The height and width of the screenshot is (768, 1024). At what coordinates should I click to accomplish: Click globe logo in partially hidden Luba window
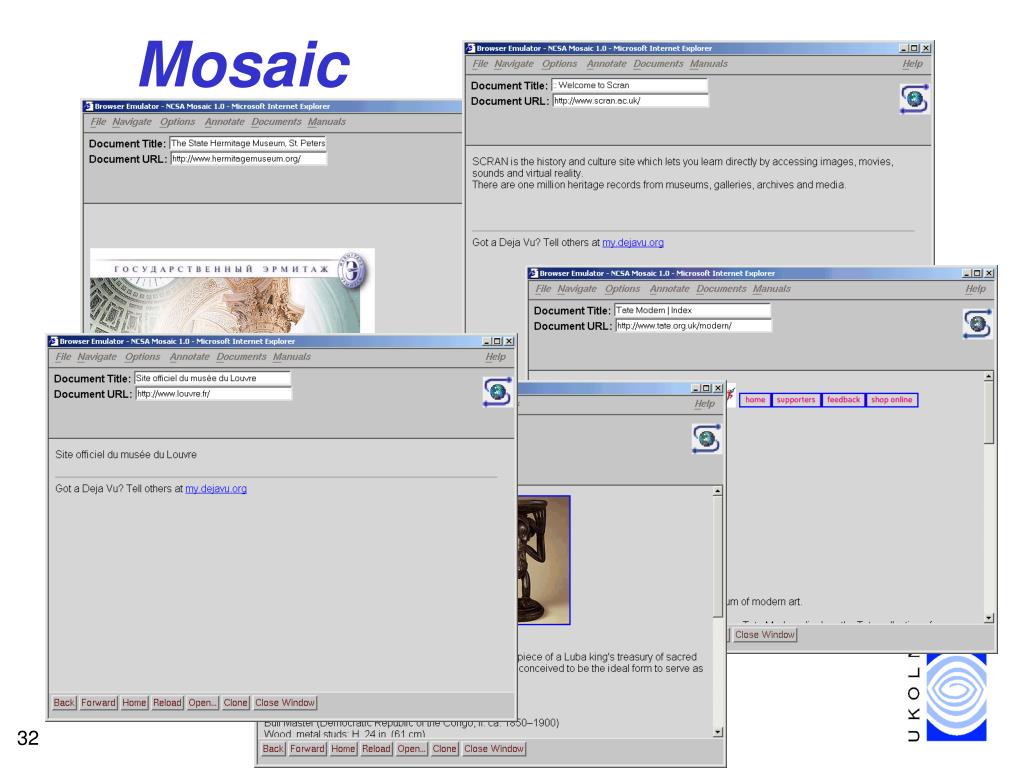(706, 438)
